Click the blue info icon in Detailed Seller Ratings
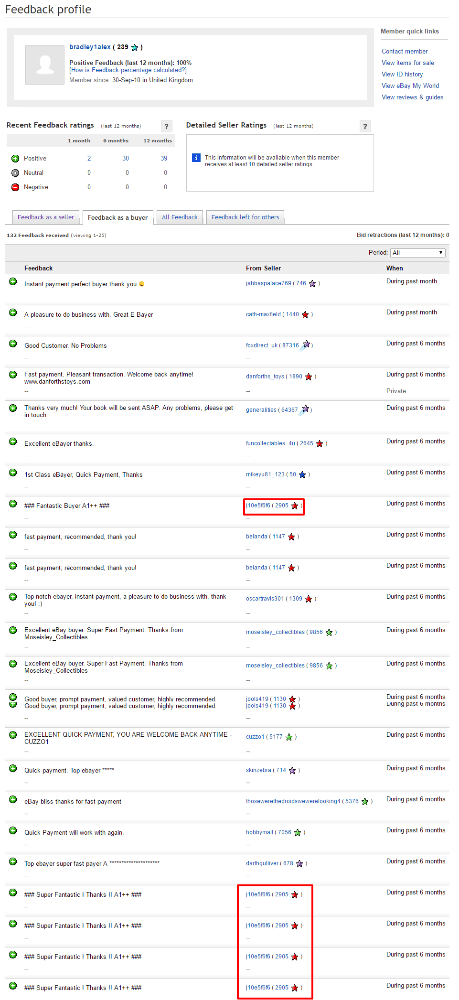 pyautogui.click(x=197, y=157)
